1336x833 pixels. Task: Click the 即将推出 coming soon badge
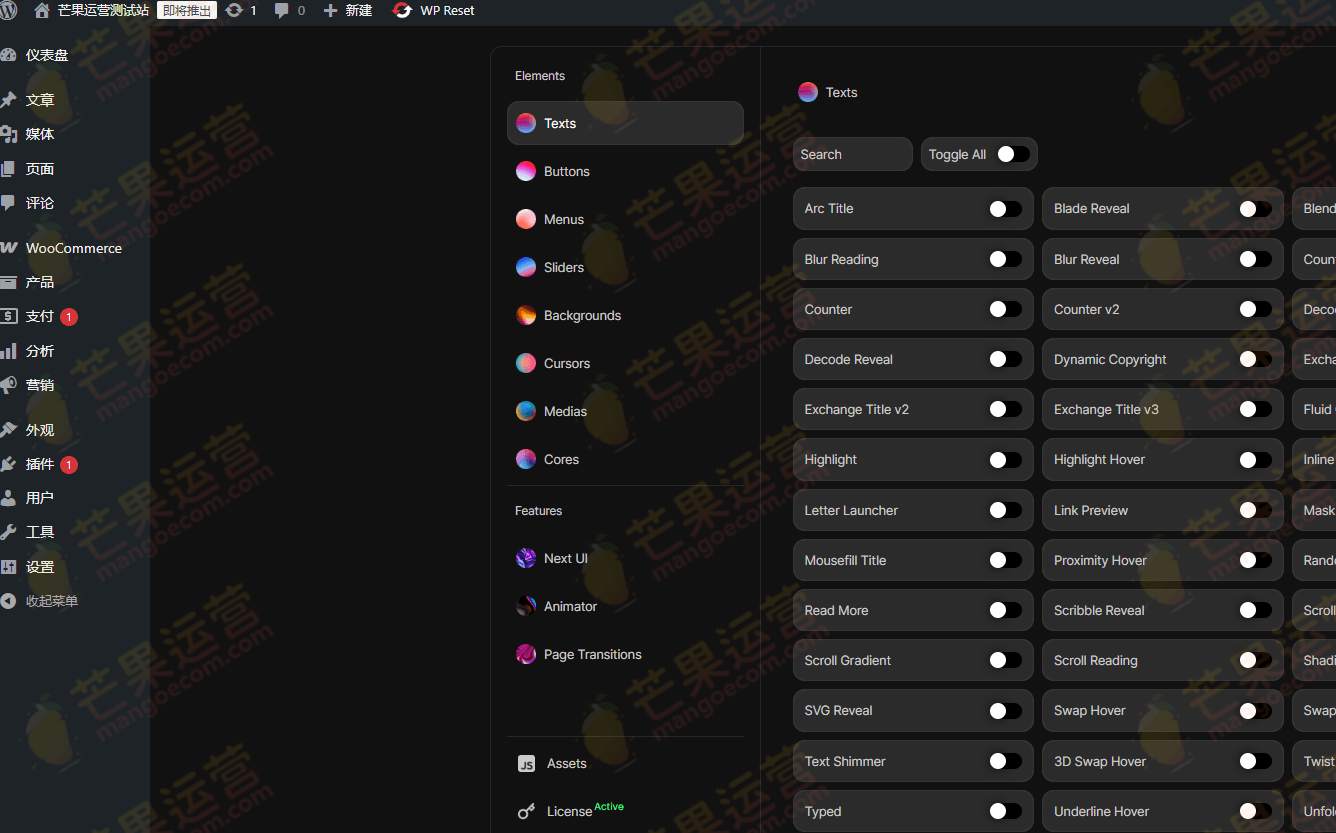pos(187,10)
